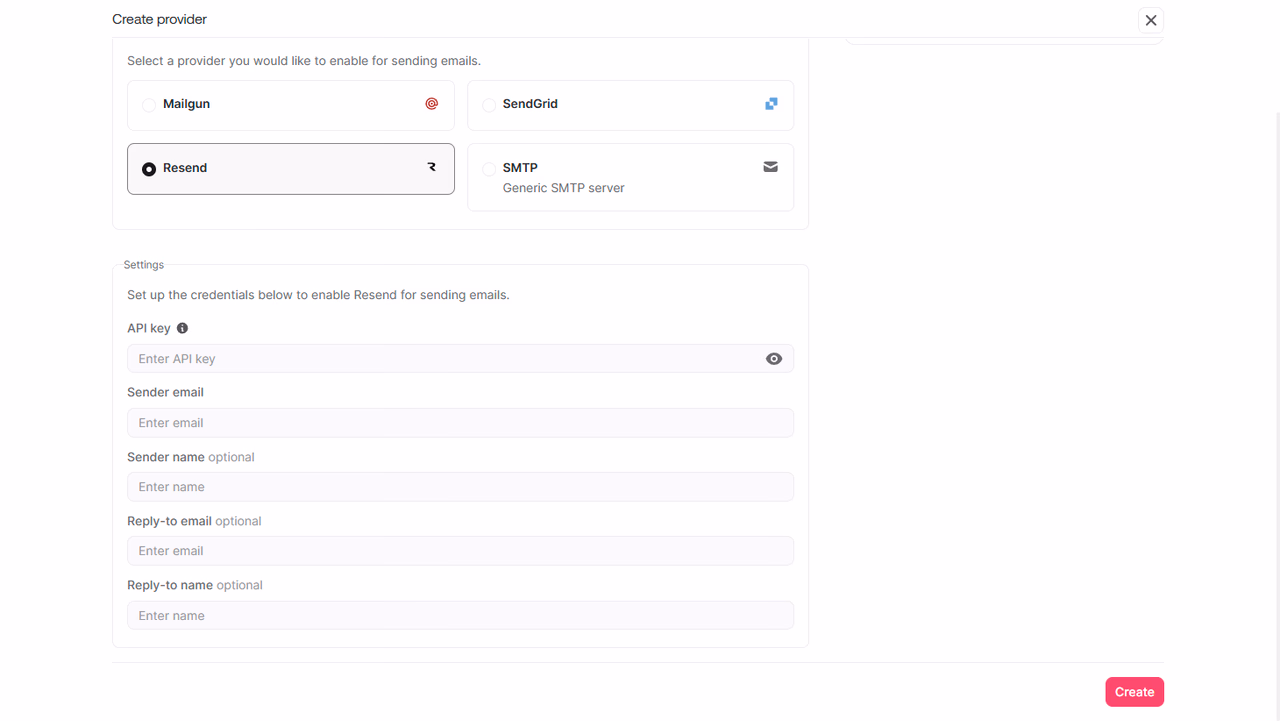The height and width of the screenshot is (721, 1280).
Task: Click the SMTP envelope icon
Action: tap(771, 167)
